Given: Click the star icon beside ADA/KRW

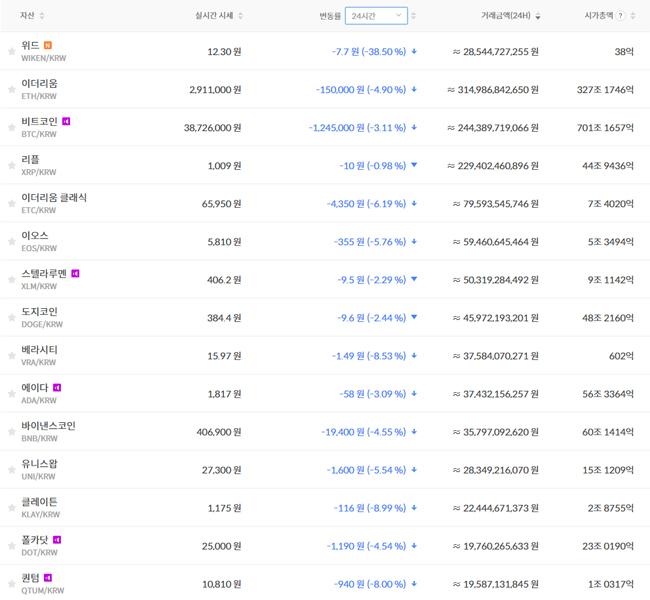Looking at the screenshot, I should click(12, 394).
